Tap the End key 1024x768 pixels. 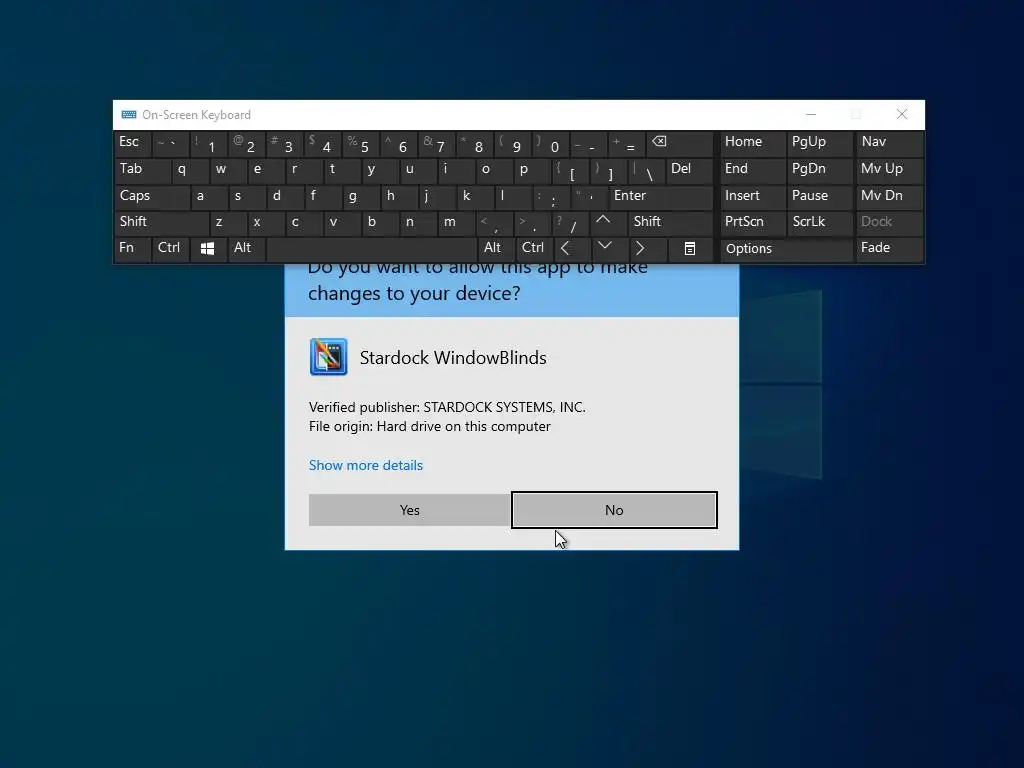(x=752, y=169)
